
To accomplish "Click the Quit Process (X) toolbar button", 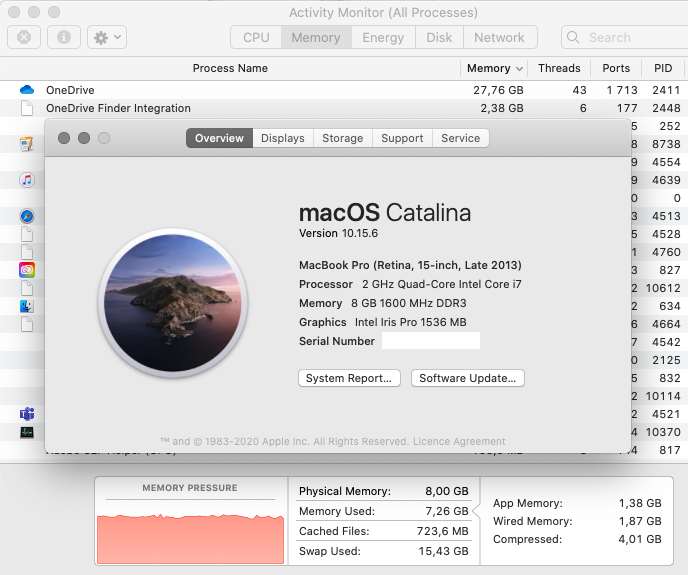I will tap(24, 37).
